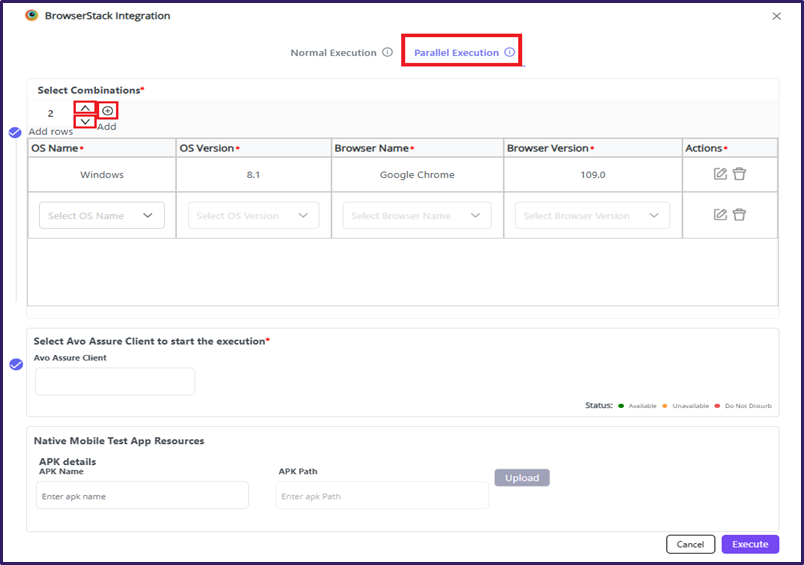This screenshot has height=565, width=804.
Task: Click edit icon in the empty second row
Action: (720, 214)
